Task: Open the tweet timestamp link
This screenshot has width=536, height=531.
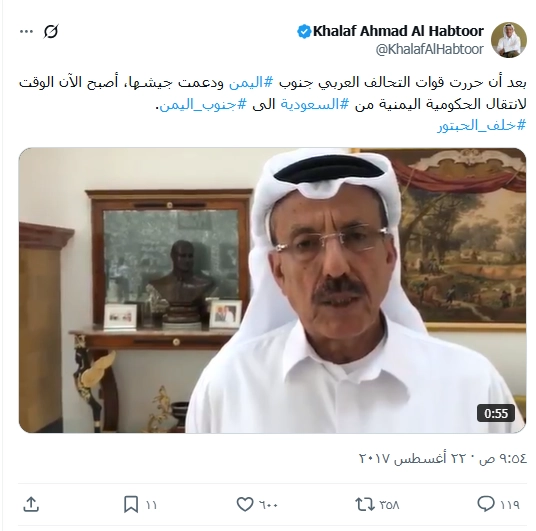Action: (443, 458)
